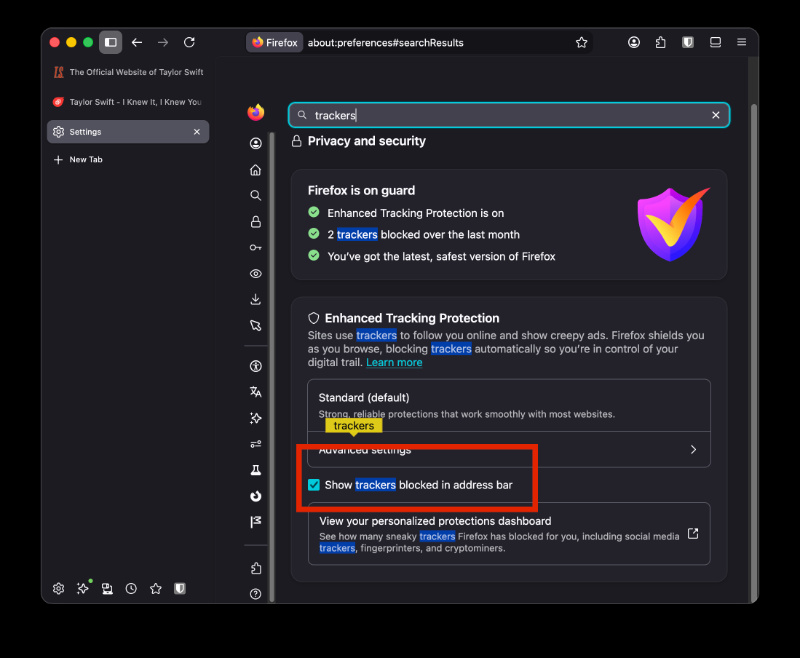Reload the current page
The height and width of the screenshot is (658, 800).
pyautogui.click(x=189, y=42)
